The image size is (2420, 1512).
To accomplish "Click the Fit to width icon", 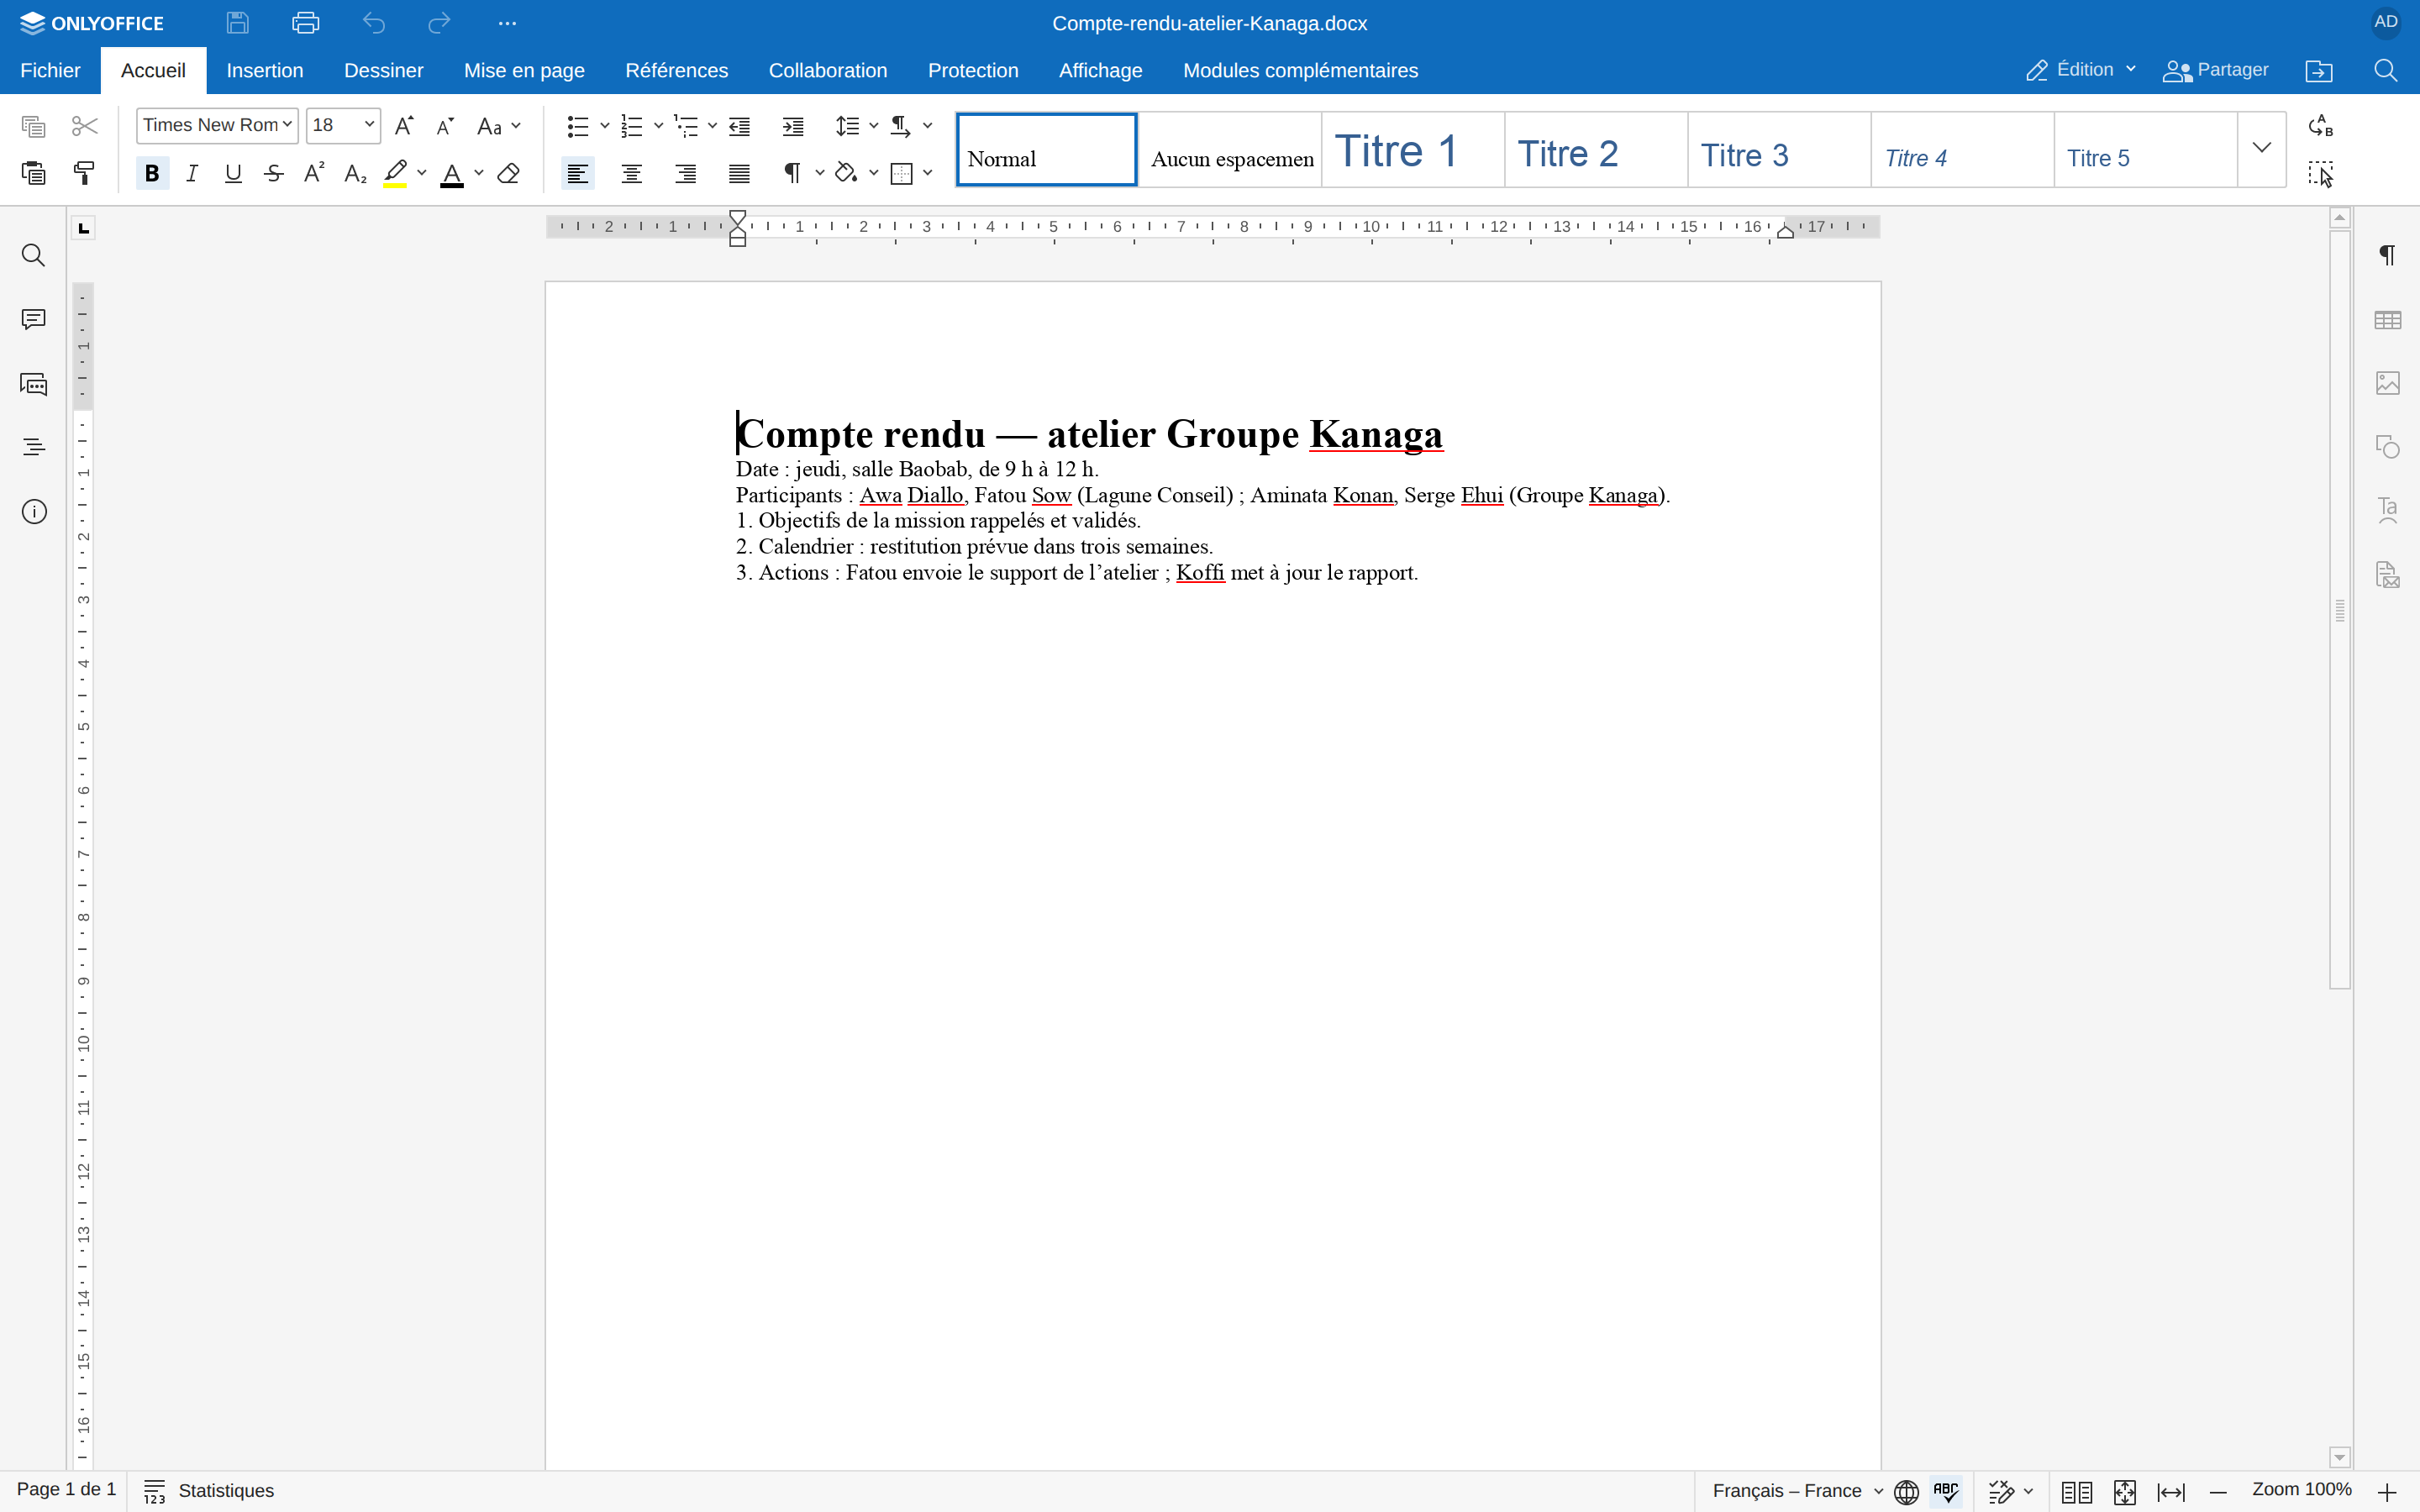I will click(x=2171, y=1492).
